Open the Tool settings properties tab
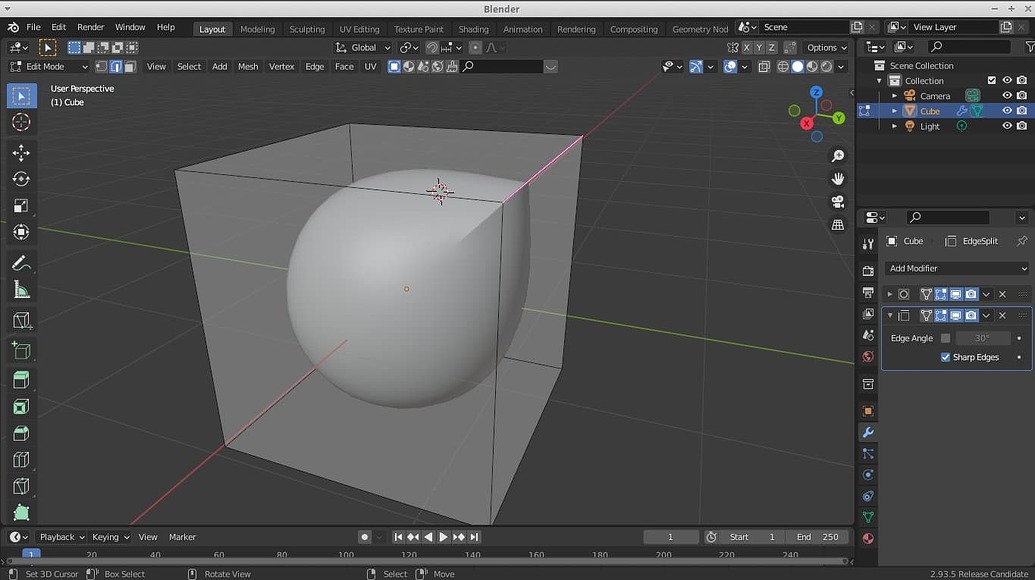This screenshot has width=1035, height=580. pyautogui.click(x=868, y=245)
